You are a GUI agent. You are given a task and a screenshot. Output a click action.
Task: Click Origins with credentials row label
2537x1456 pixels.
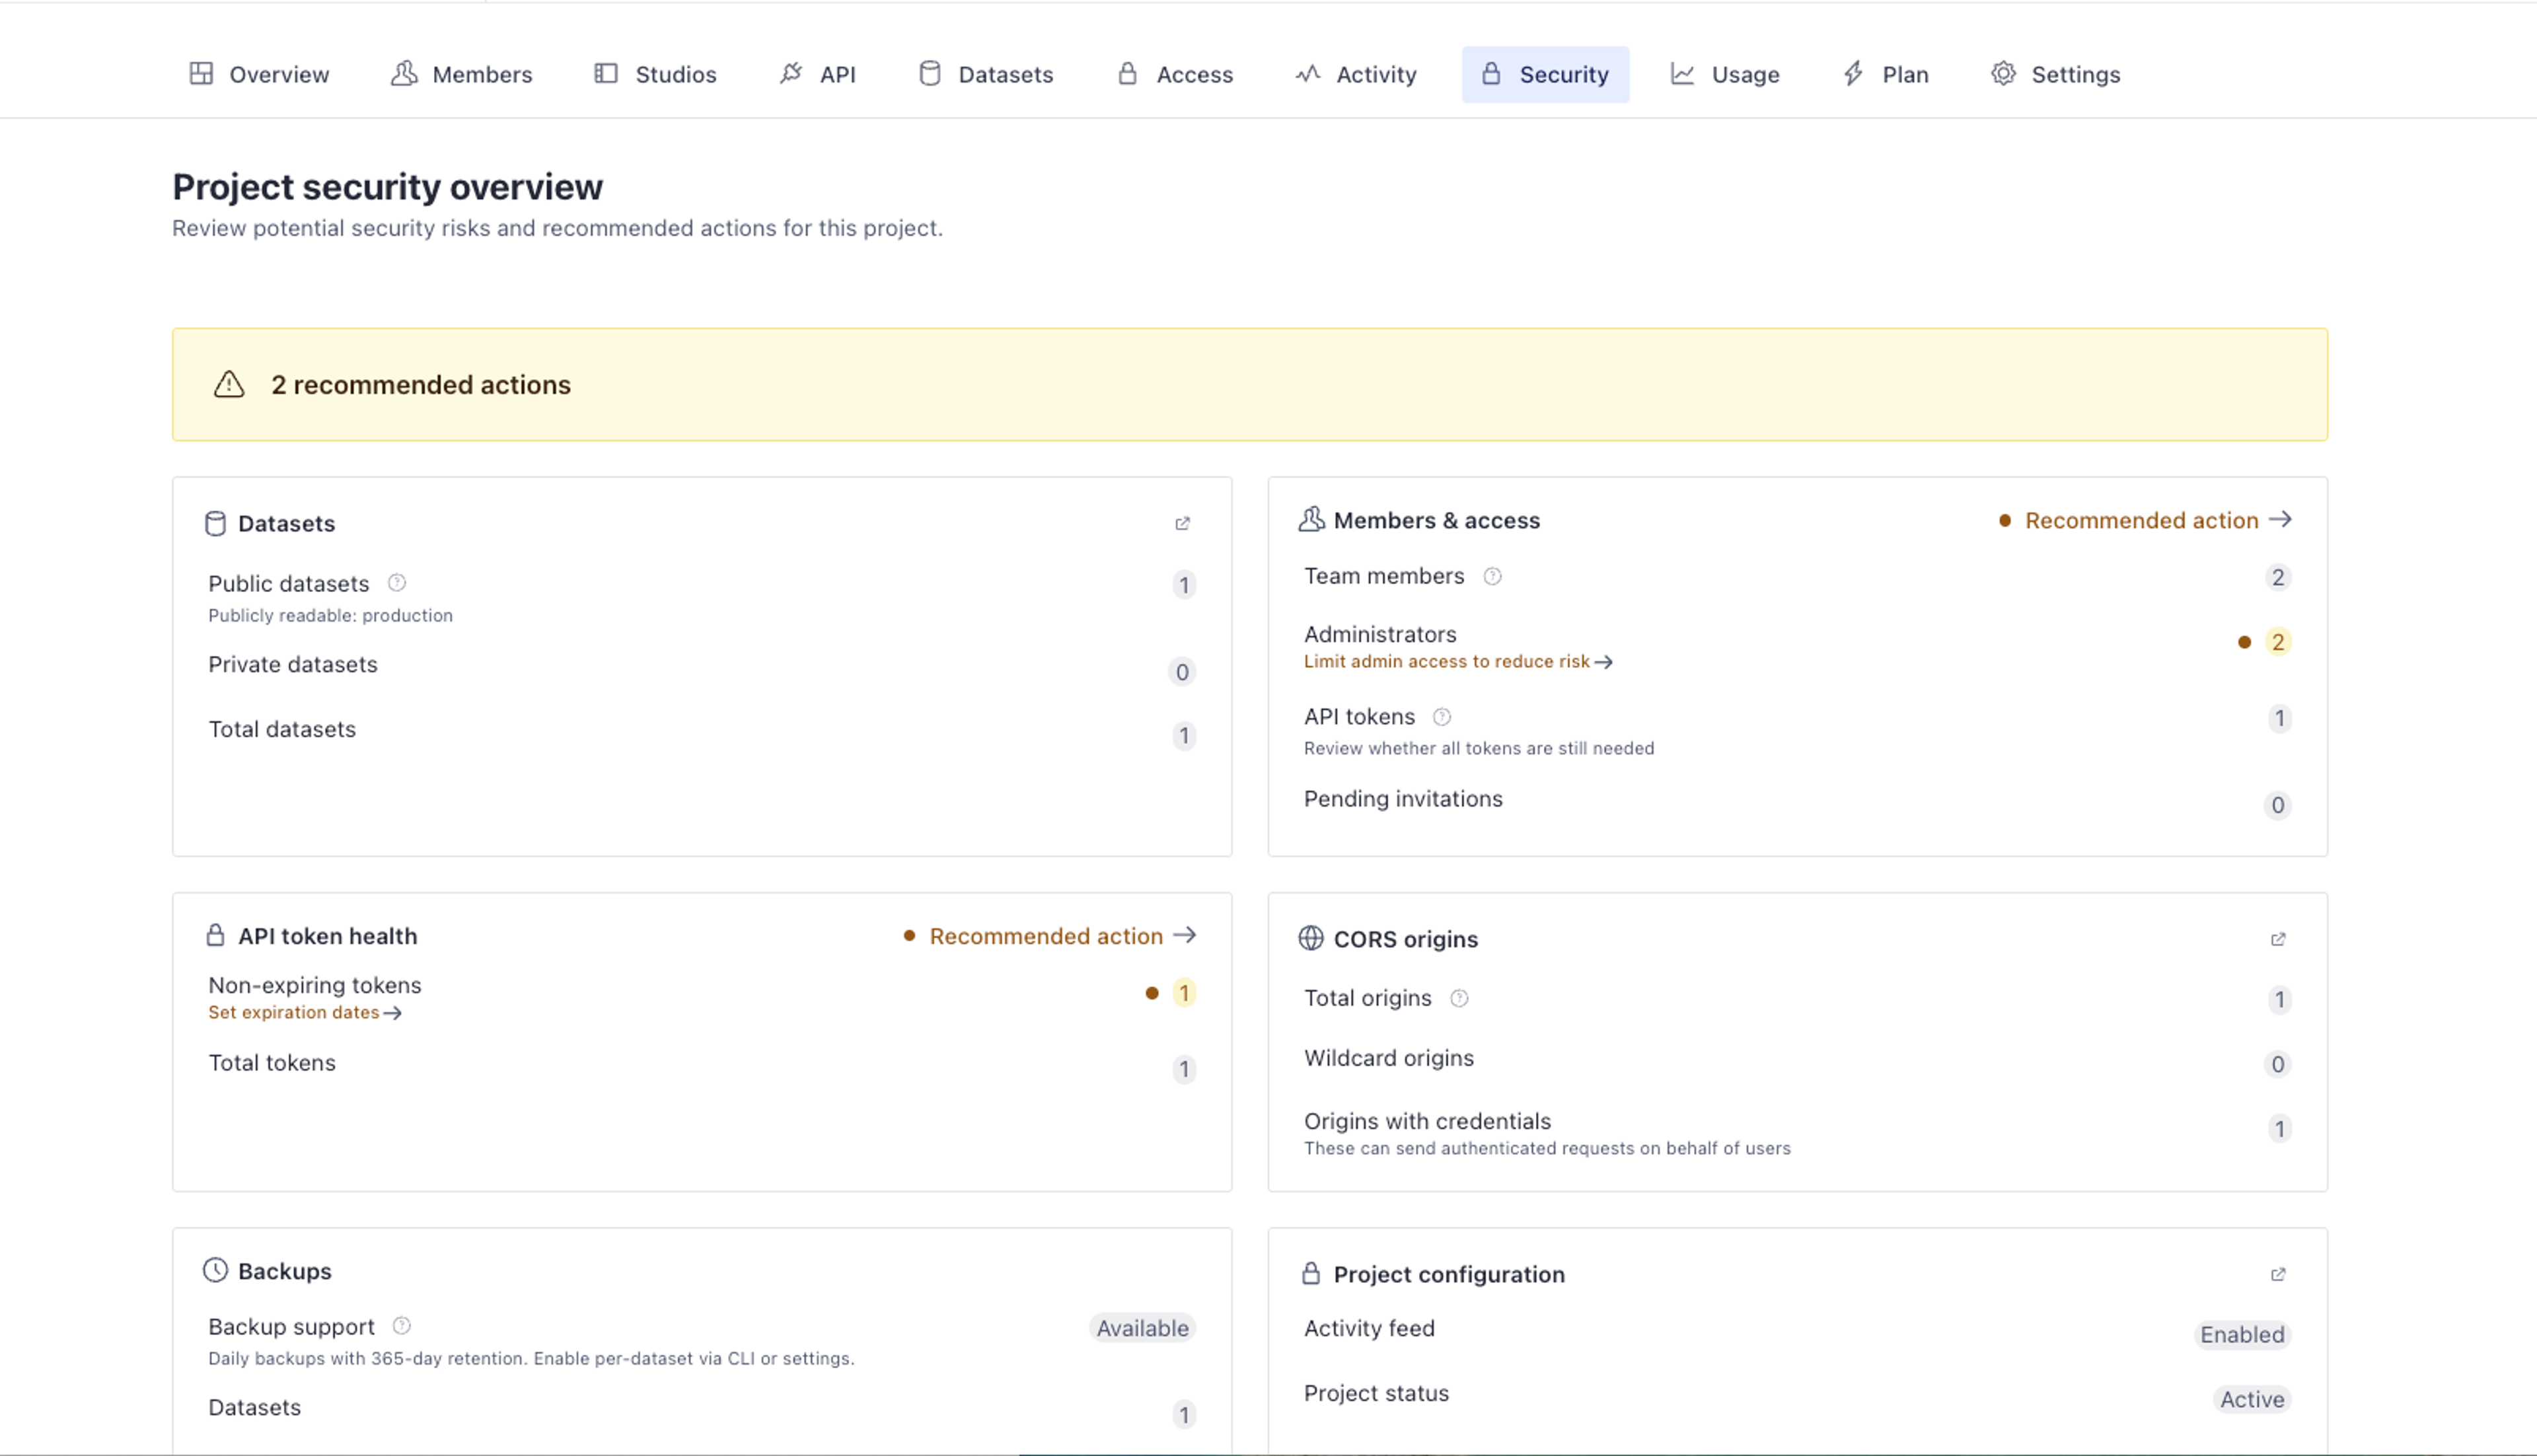click(x=1427, y=1121)
